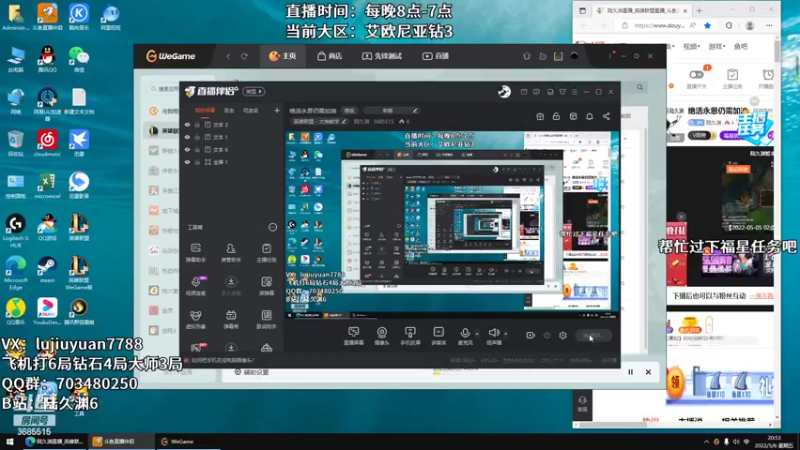
Task: Open 鱼吧 link in browser page
Action: click(x=741, y=46)
